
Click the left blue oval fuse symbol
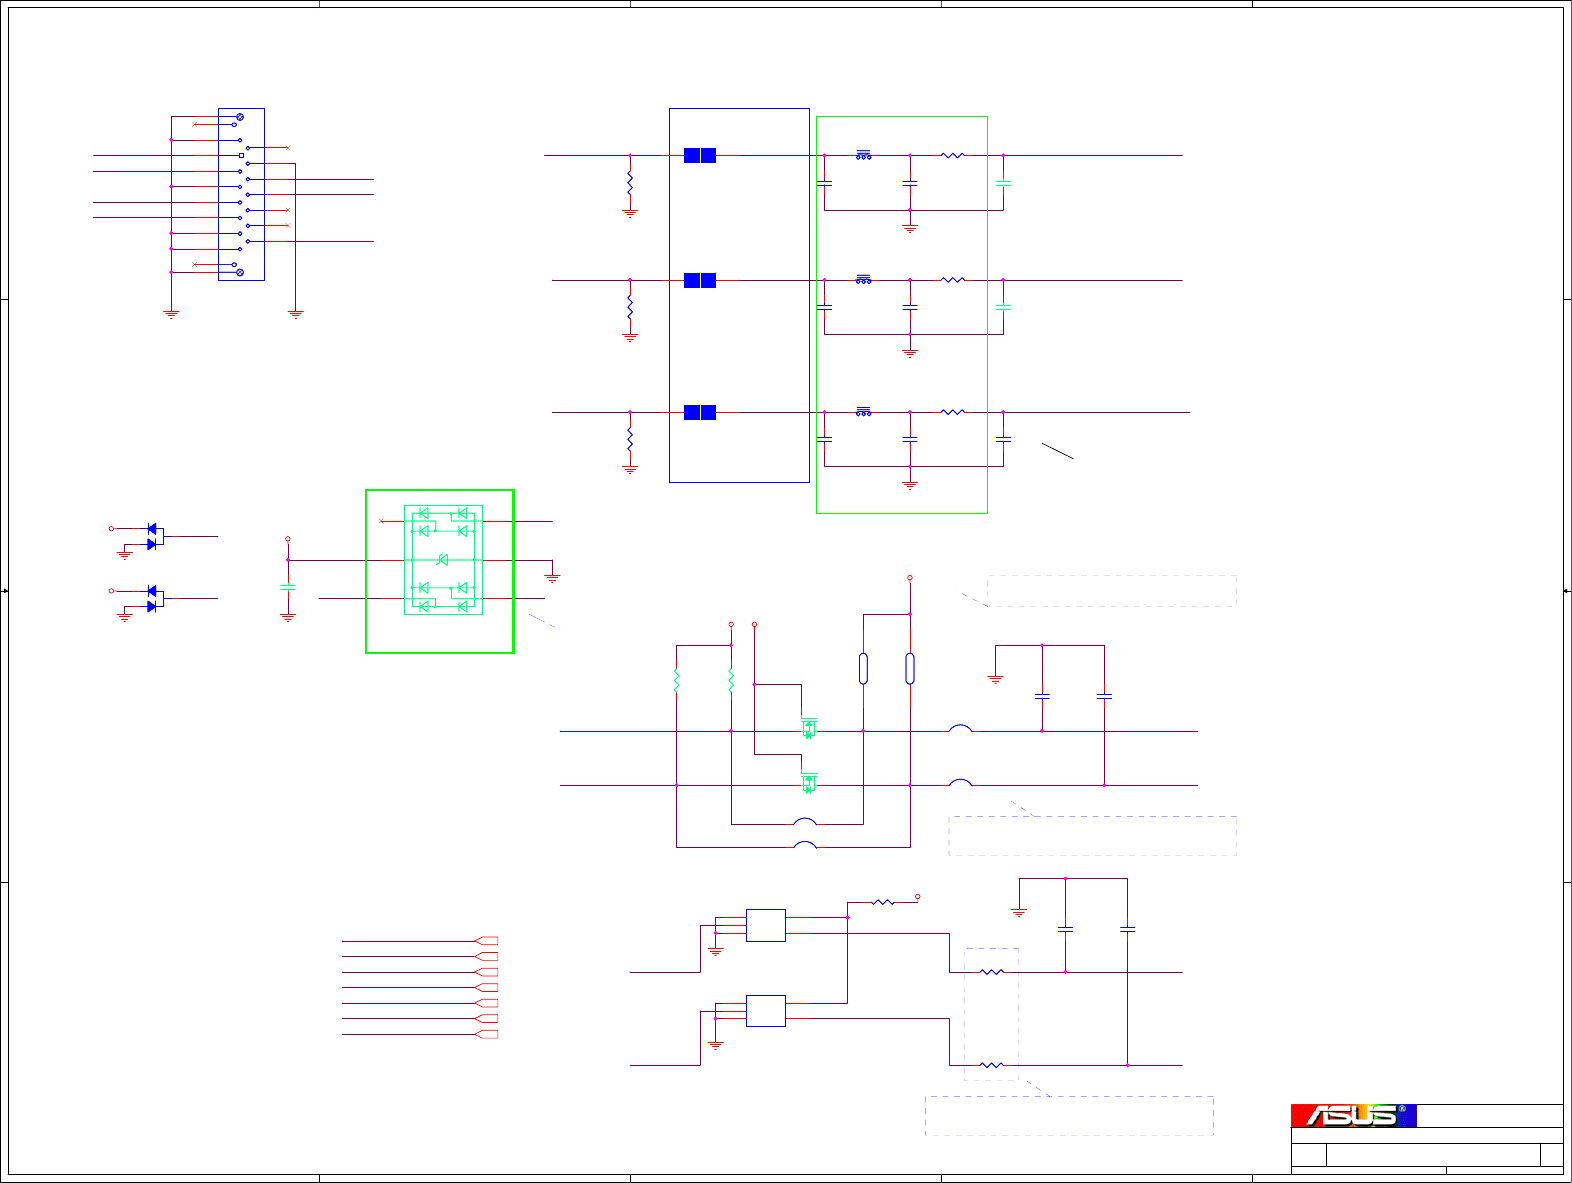(863, 668)
